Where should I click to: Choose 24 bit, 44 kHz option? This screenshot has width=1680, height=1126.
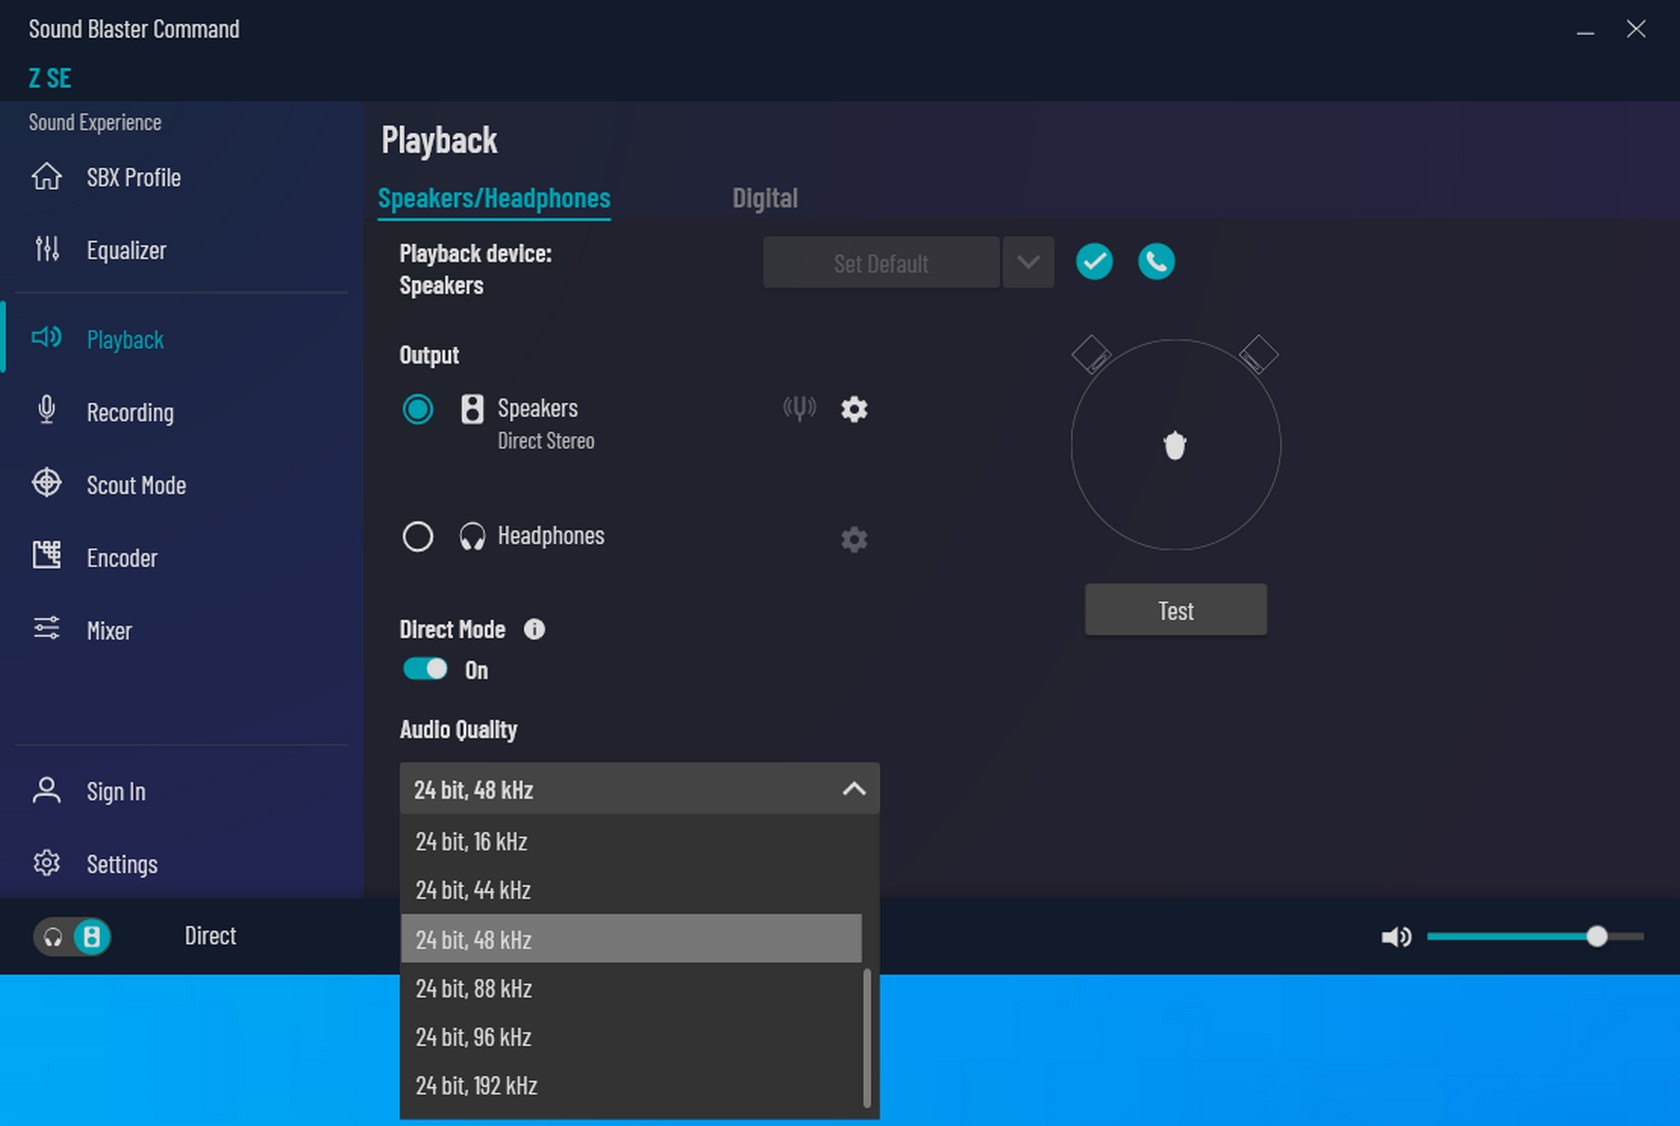pyautogui.click(x=631, y=890)
